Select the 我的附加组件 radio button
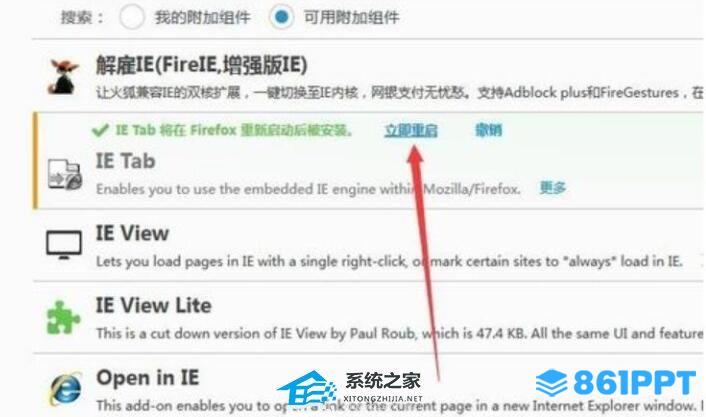The height and width of the screenshot is (417, 706). pyautogui.click(x=132, y=18)
